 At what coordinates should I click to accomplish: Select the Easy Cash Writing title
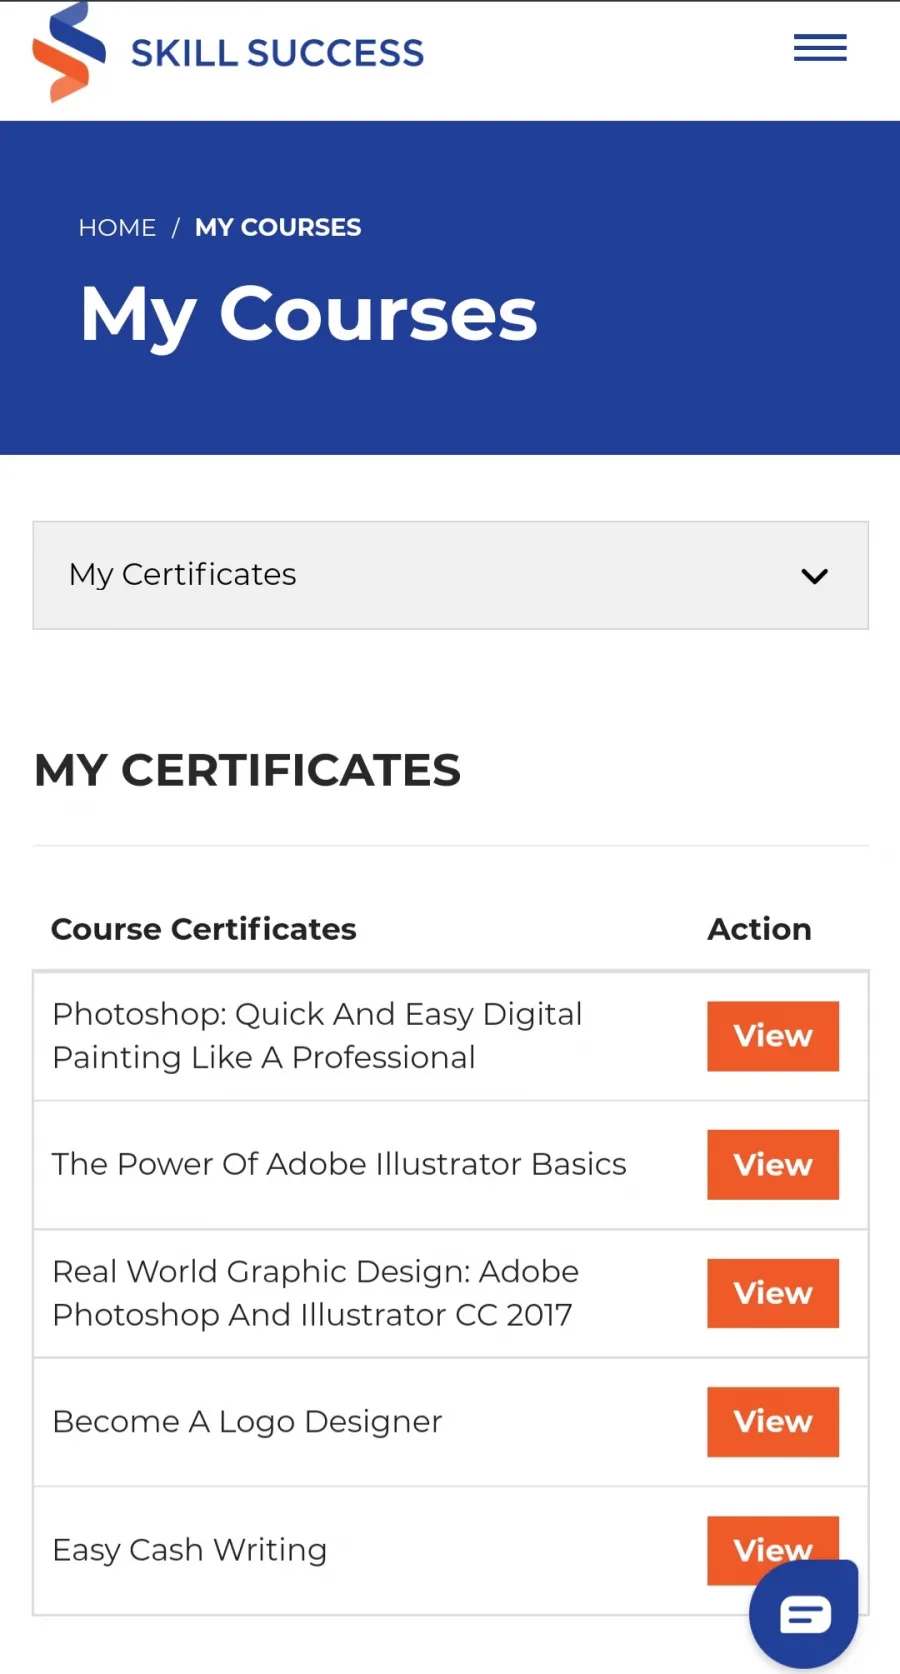pyautogui.click(x=190, y=1550)
